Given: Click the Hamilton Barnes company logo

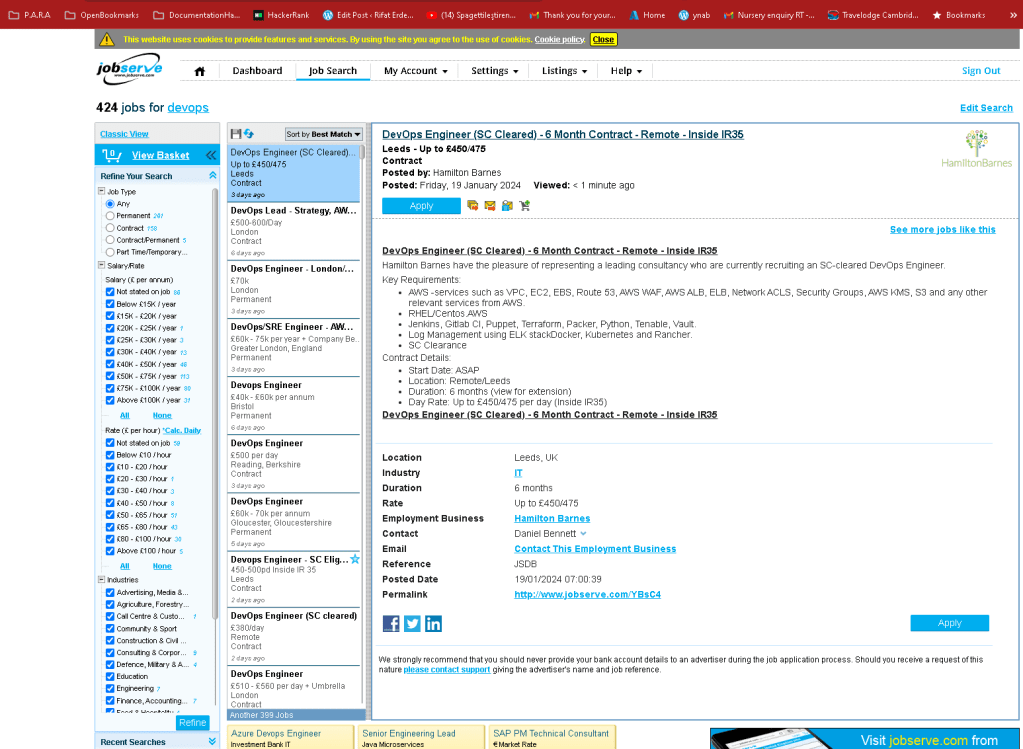Looking at the screenshot, I should pyautogui.click(x=976, y=149).
